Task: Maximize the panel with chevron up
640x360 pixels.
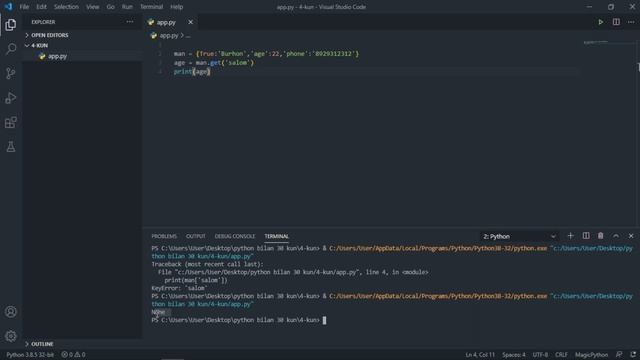Action: tap(616, 236)
